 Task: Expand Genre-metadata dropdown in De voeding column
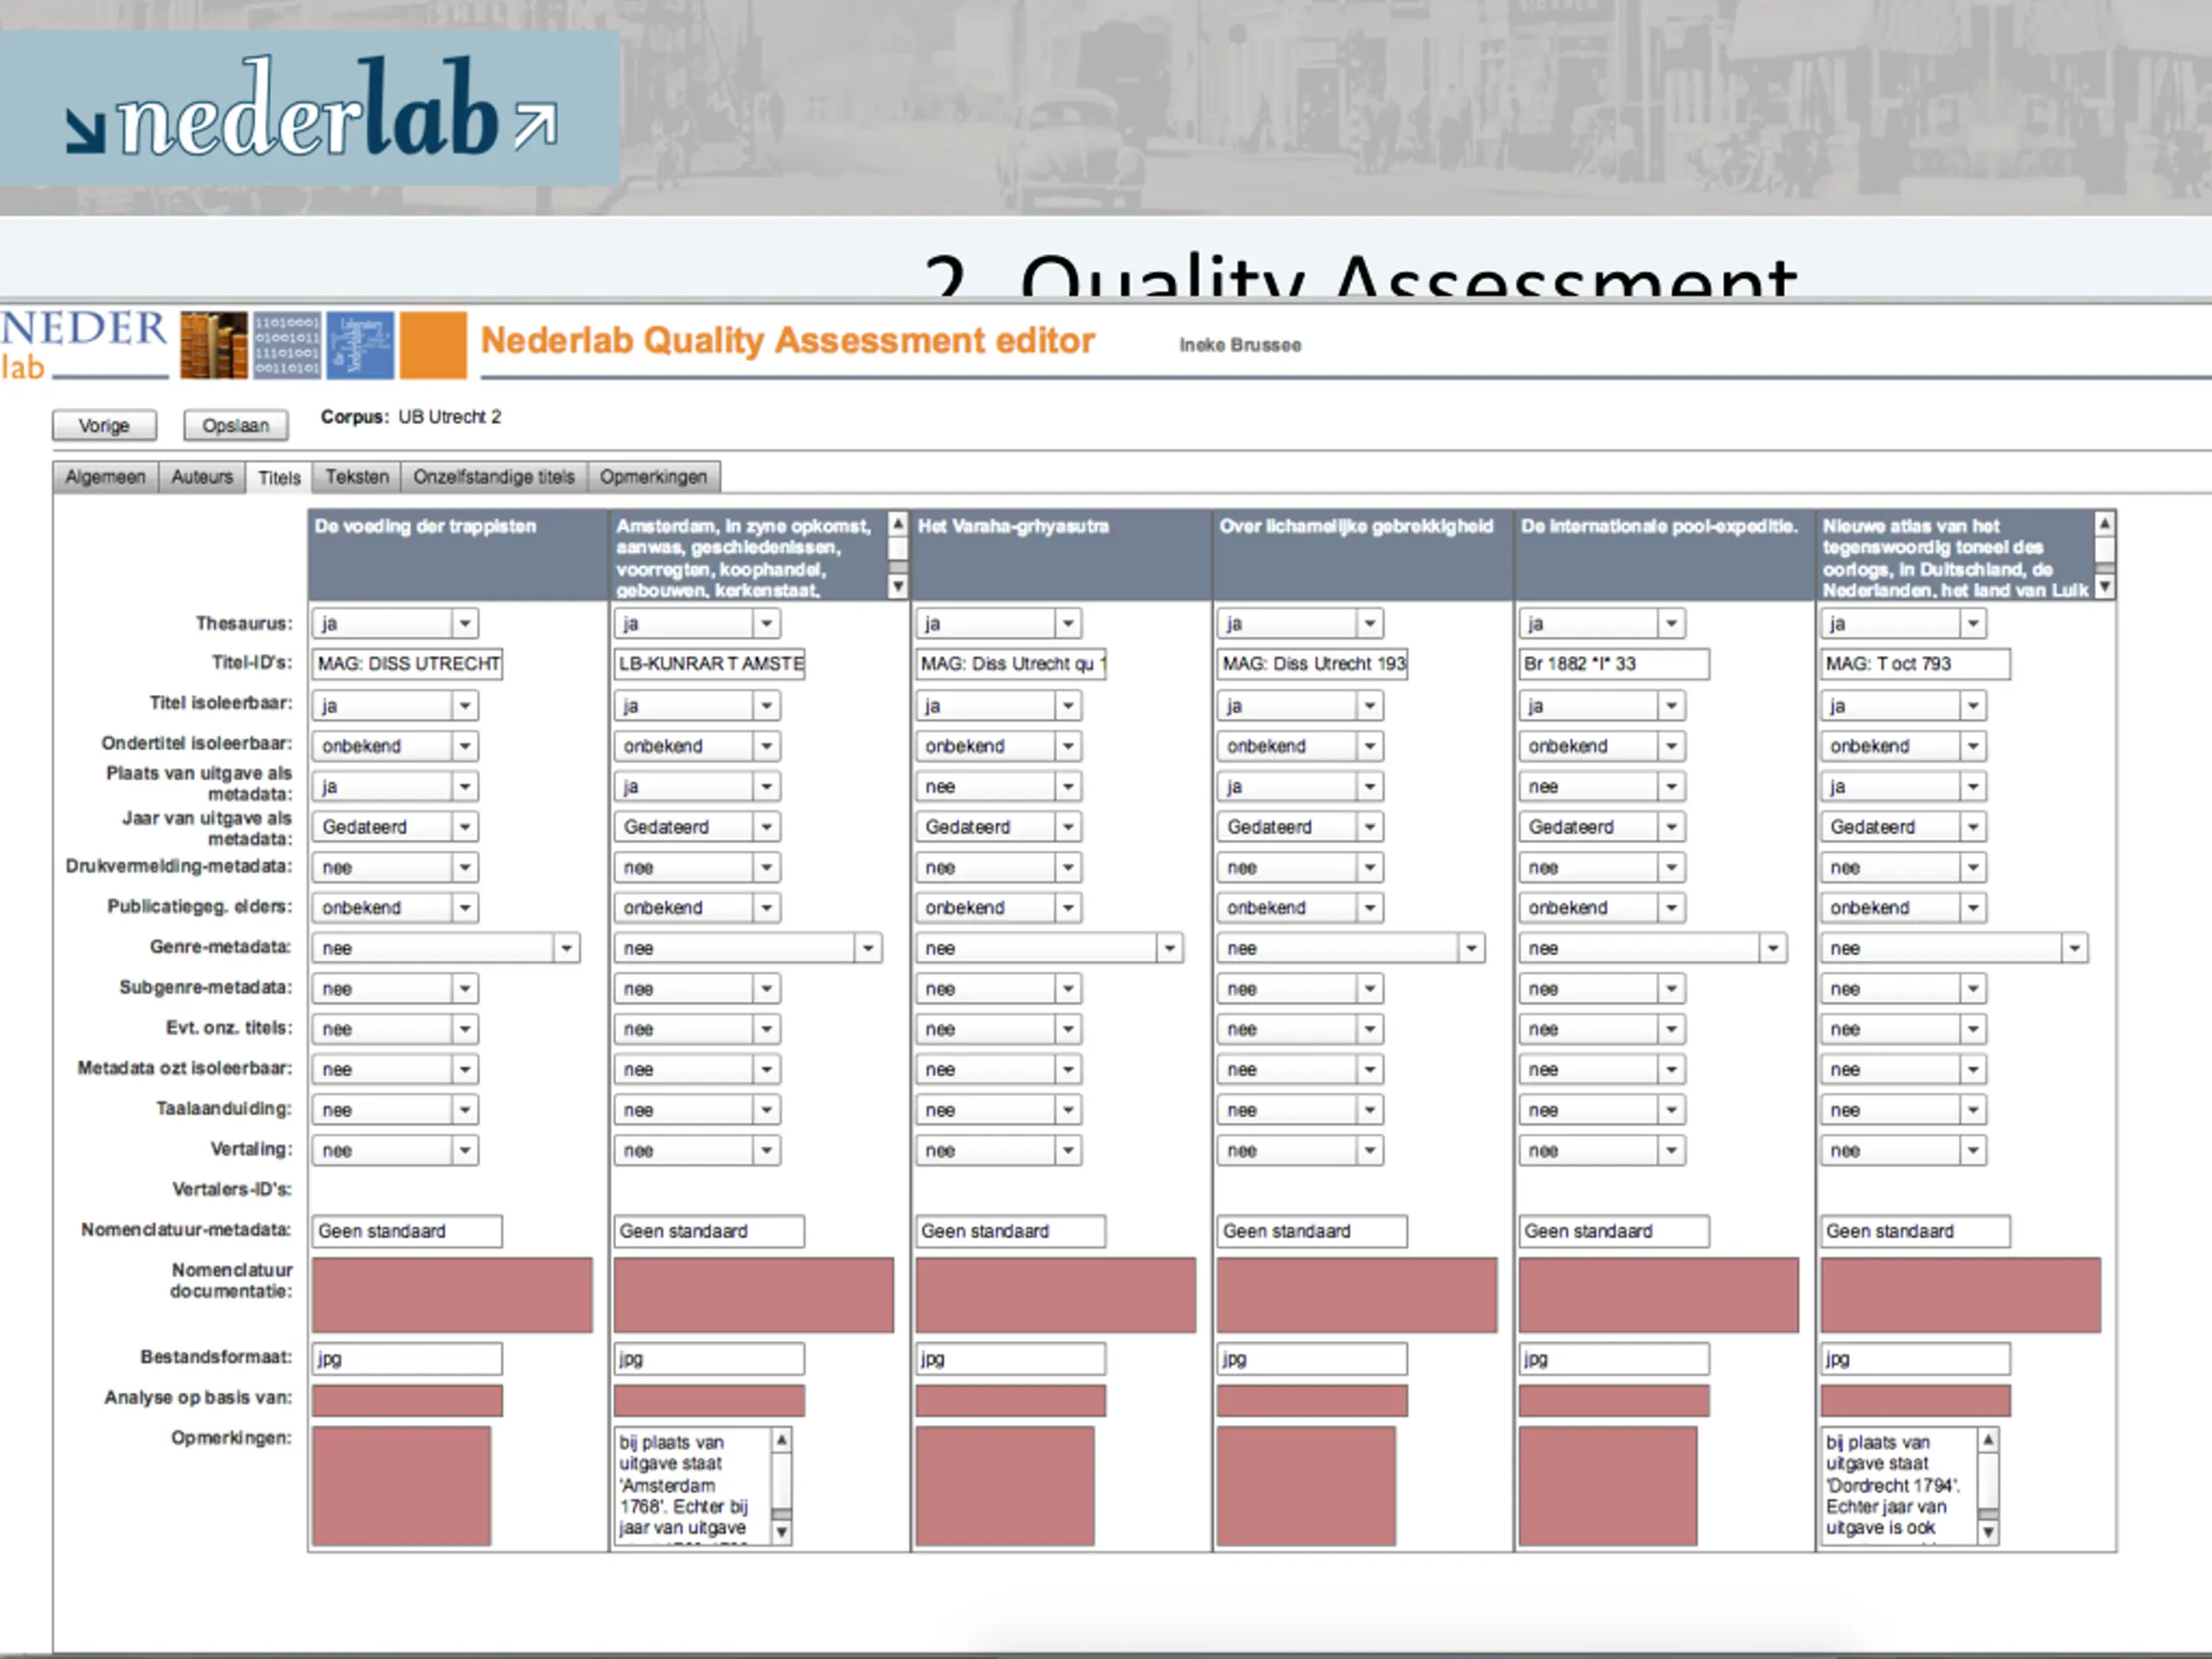coord(446,948)
